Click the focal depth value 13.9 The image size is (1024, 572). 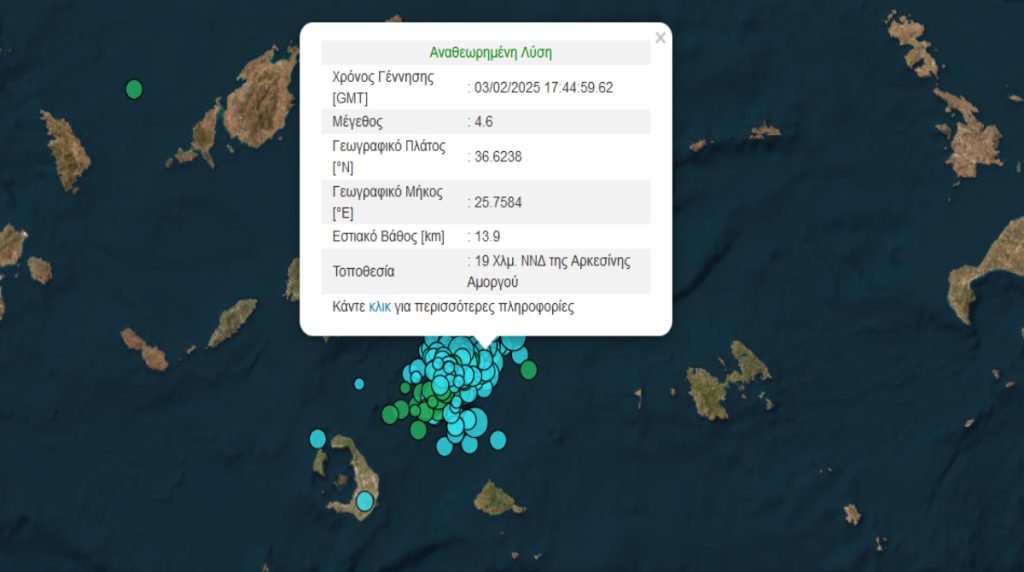483,237
